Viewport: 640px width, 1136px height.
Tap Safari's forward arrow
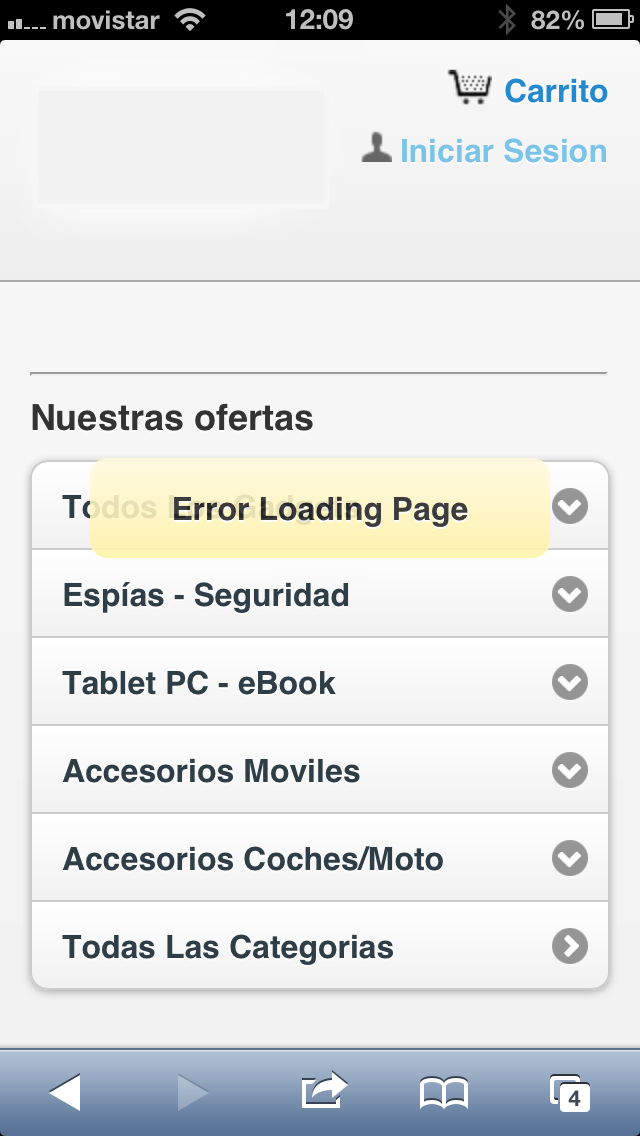click(193, 1093)
